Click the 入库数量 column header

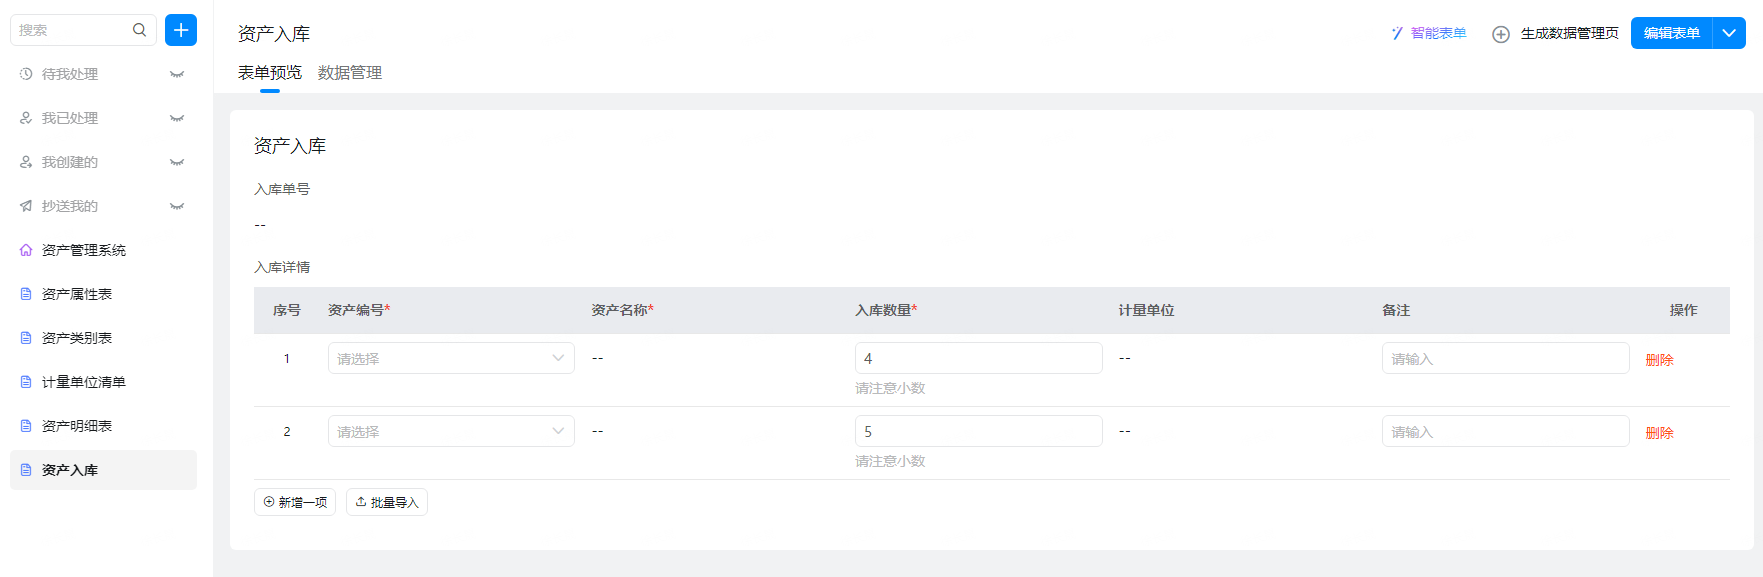pos(886,310)
